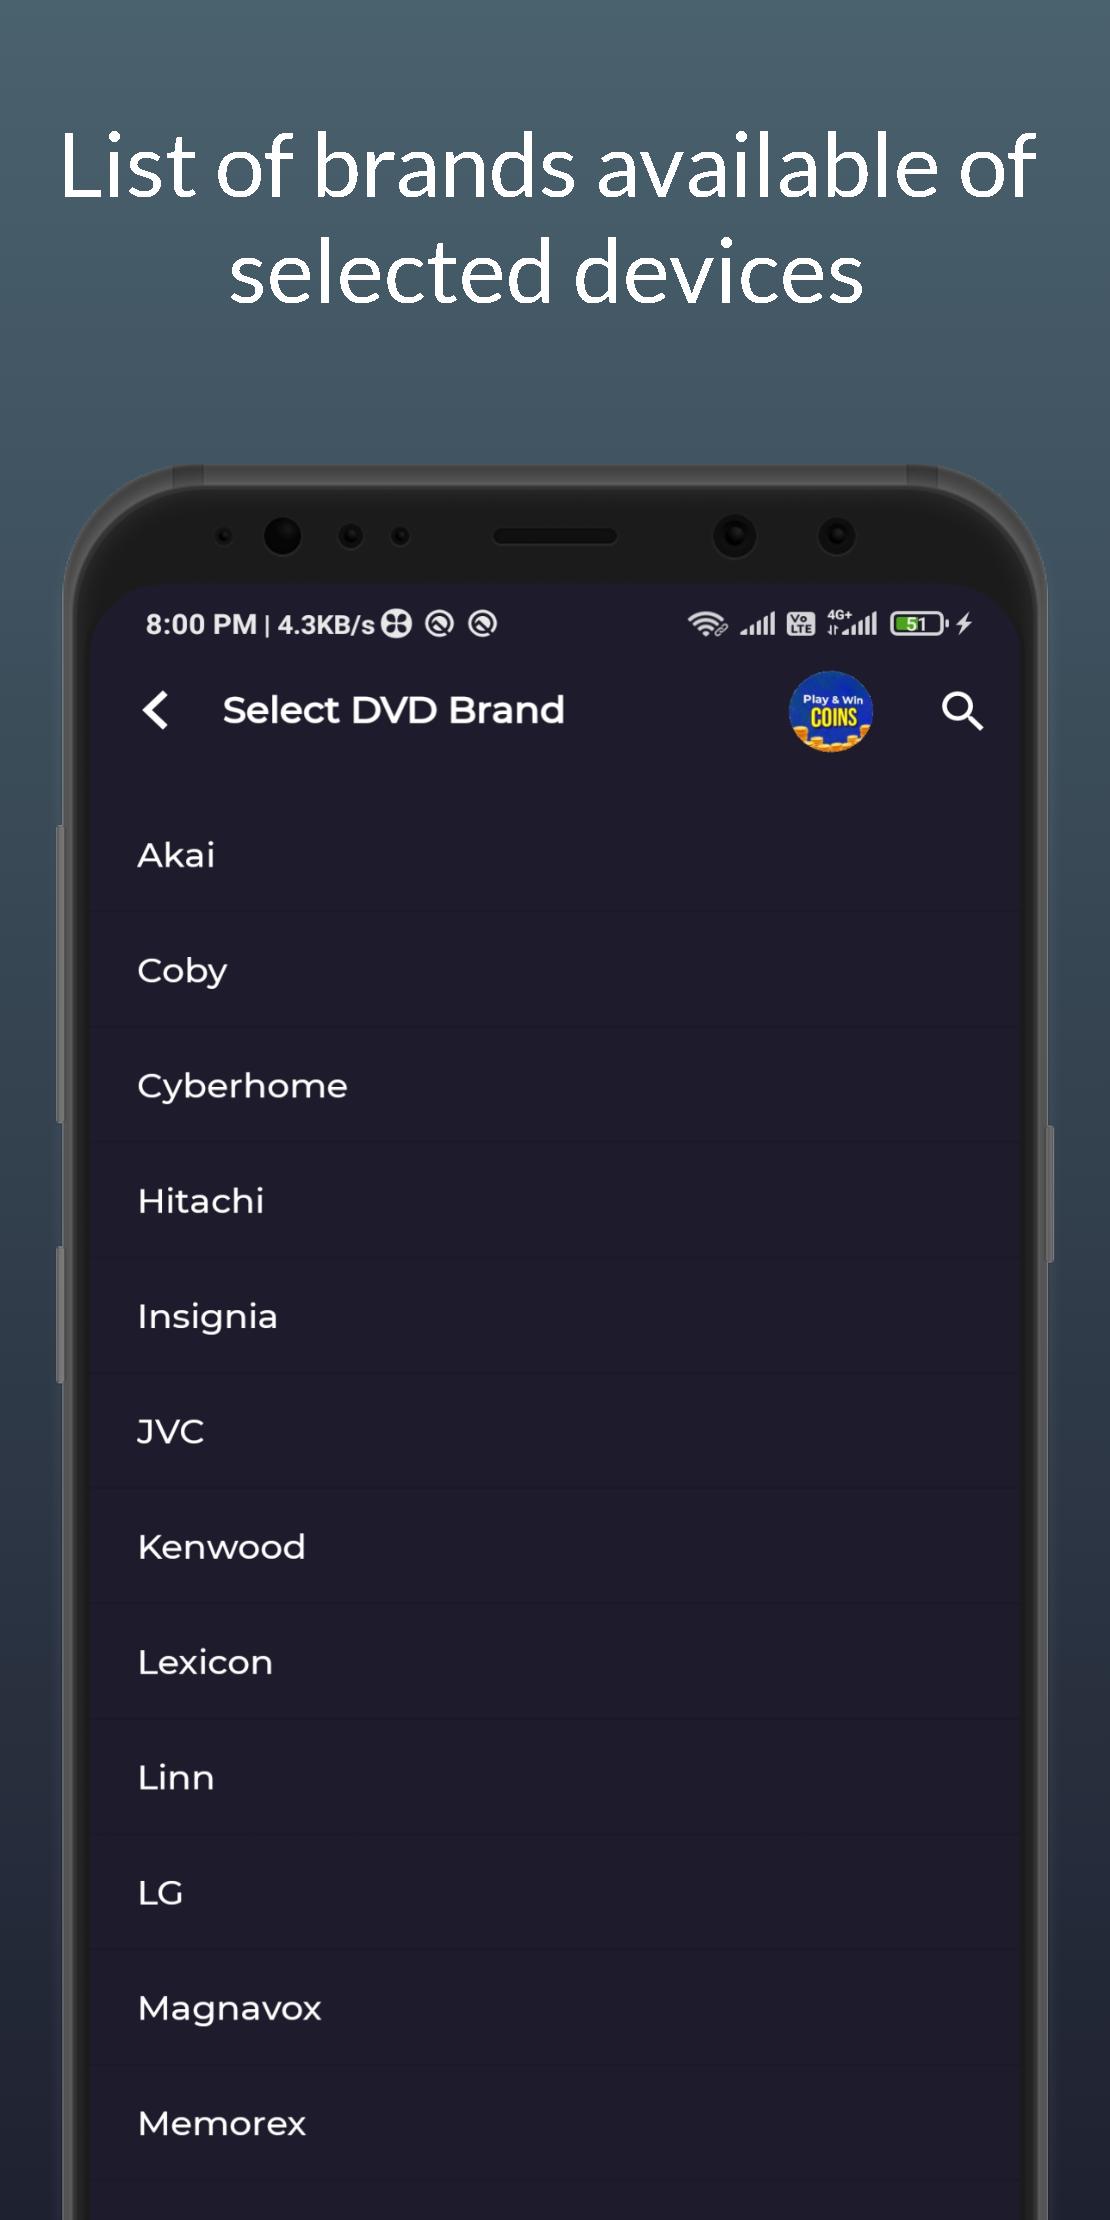1110x2220 pixels.
Task: Select the Kenwood entry
Action: coord(555,1547)
